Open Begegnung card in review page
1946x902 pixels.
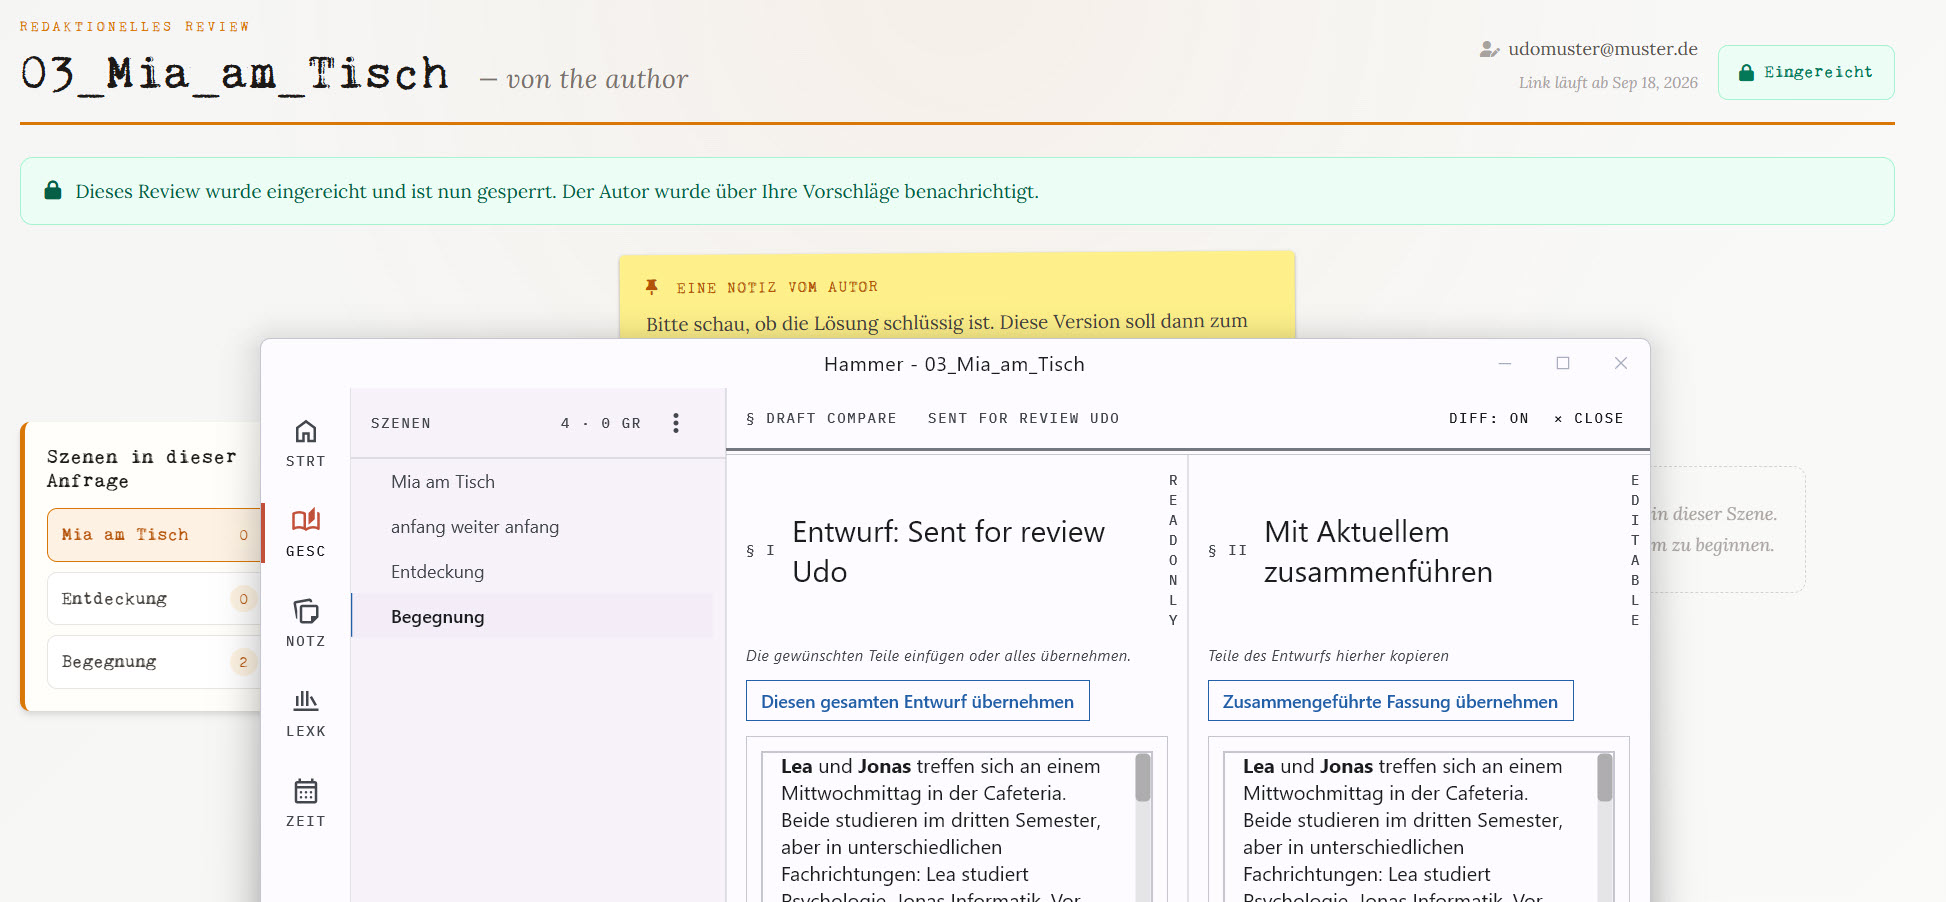tap(154, 662)
